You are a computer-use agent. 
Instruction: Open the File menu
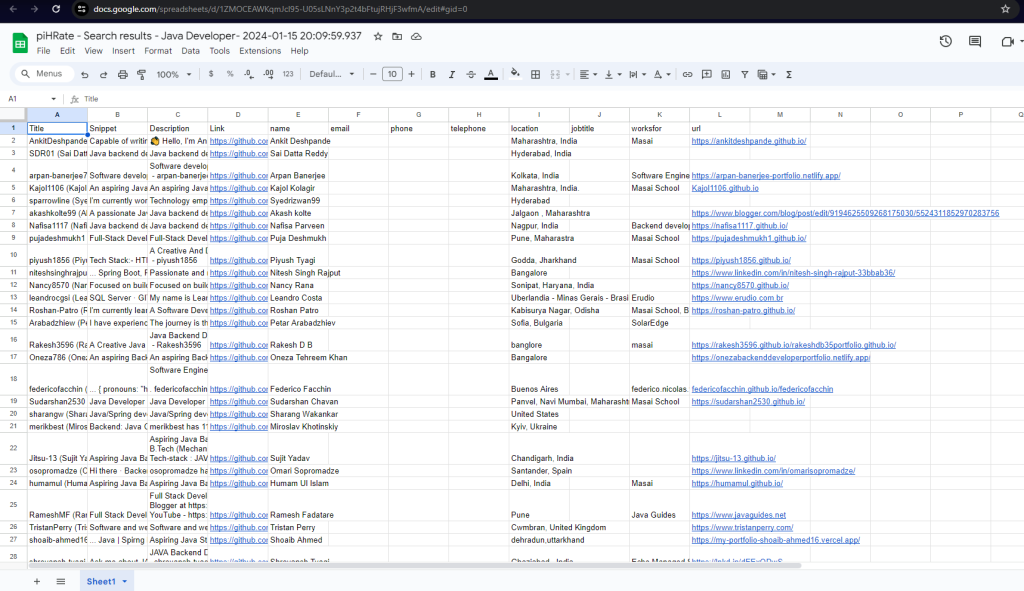(44, 51)
